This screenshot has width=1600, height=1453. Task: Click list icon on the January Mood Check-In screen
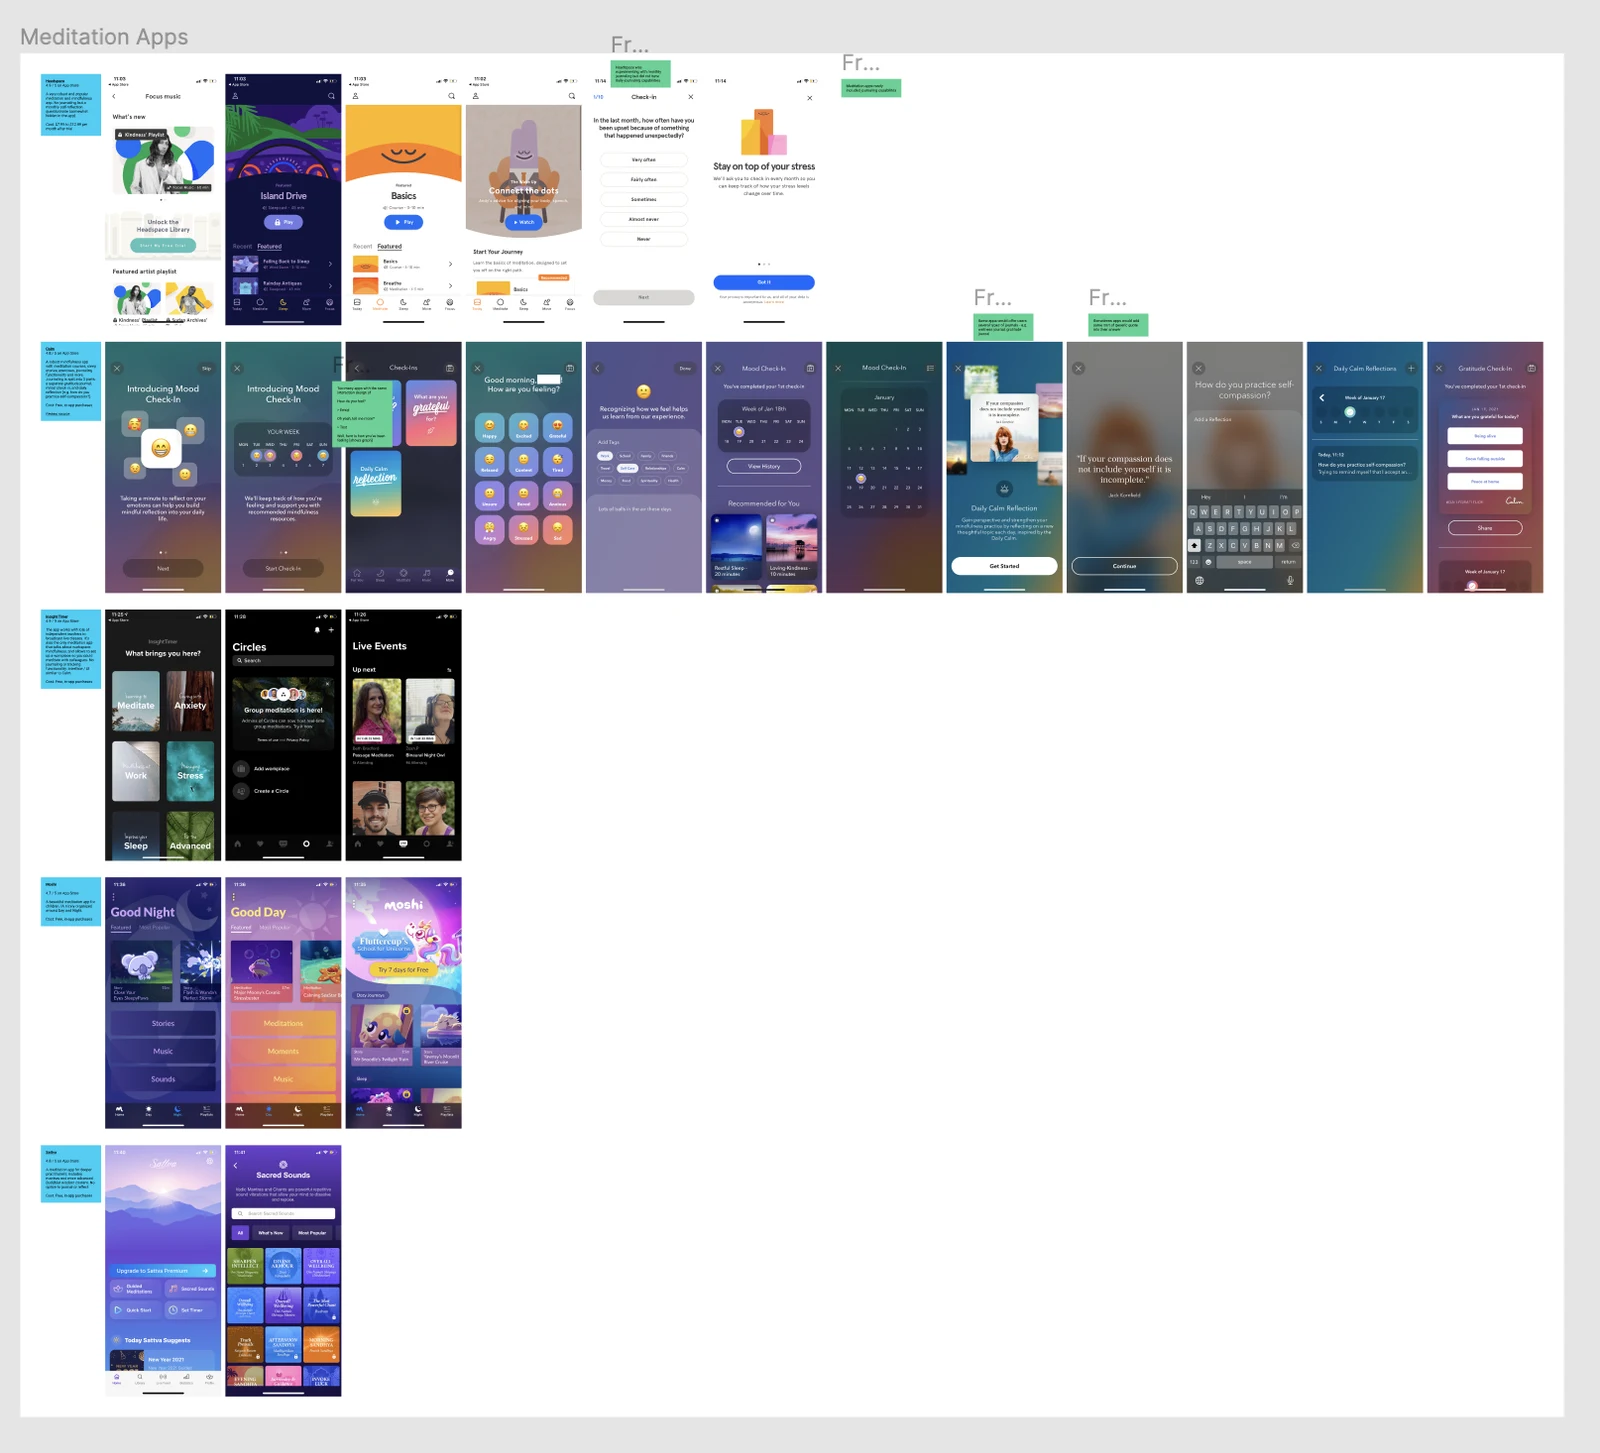pyautogui.click(x=930, y=368)
